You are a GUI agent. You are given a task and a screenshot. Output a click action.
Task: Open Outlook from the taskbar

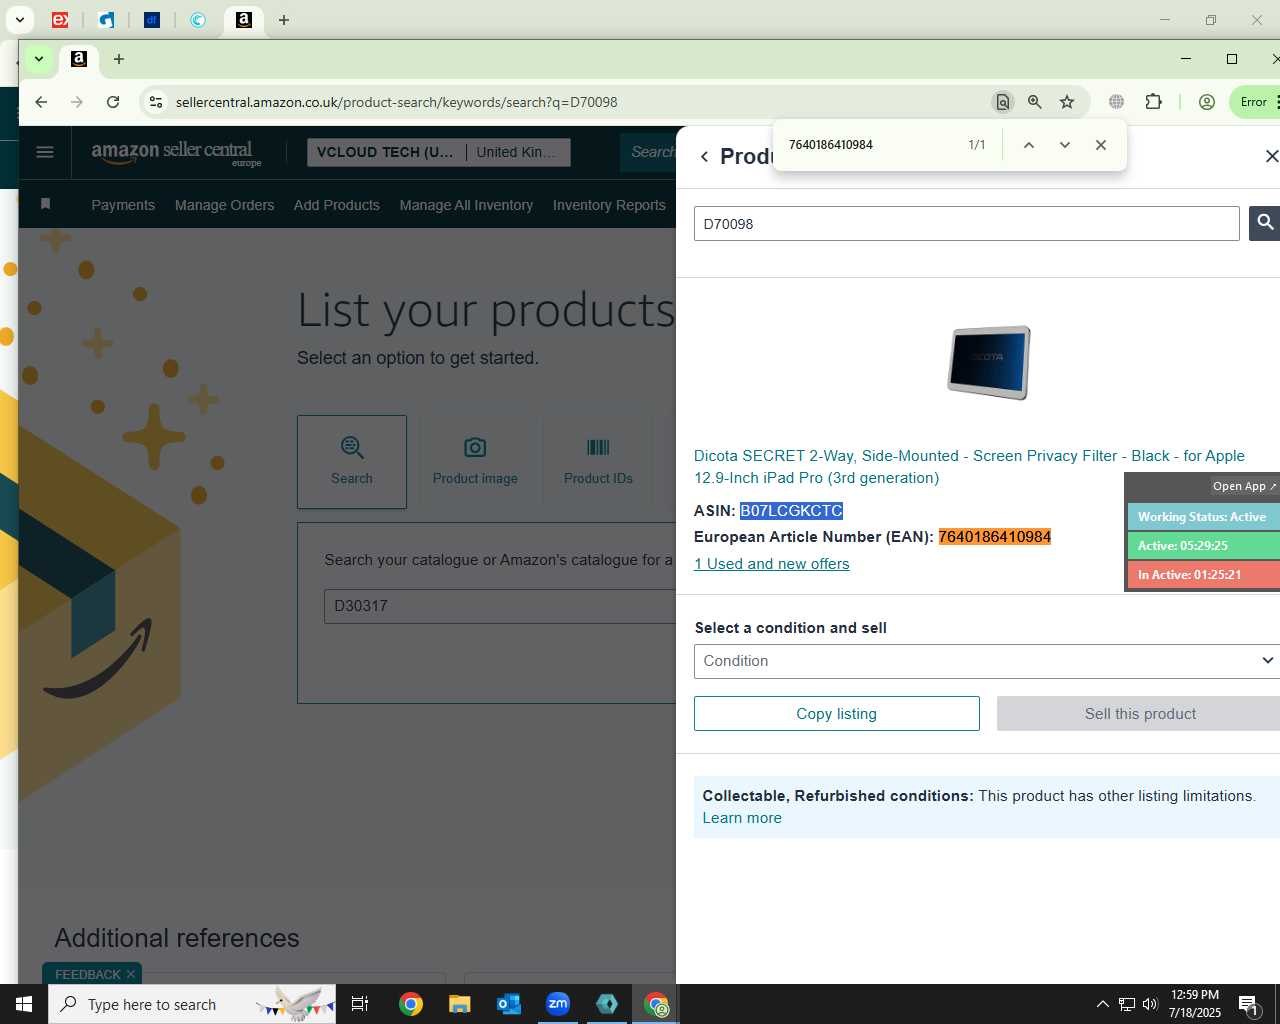click(508, 1004)
